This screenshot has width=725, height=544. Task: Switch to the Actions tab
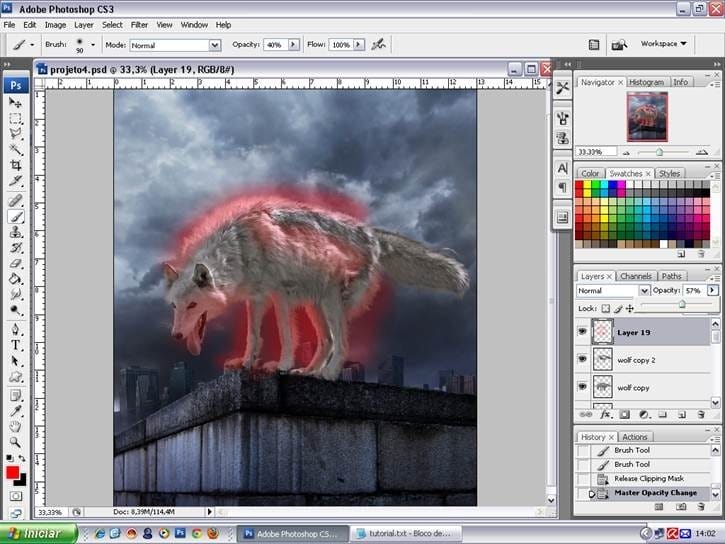[x=634, y=437]
